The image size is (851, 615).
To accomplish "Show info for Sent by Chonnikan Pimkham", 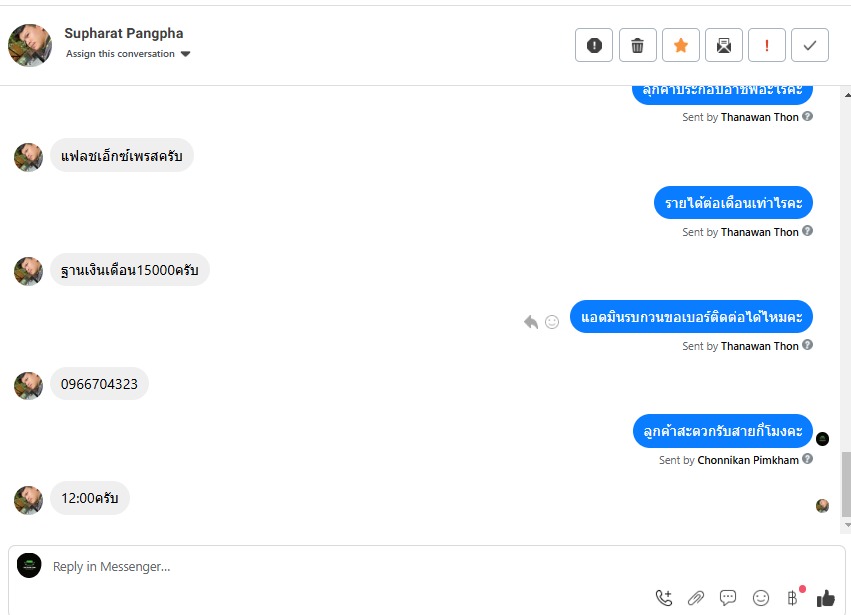I will [x=808, y=459].
